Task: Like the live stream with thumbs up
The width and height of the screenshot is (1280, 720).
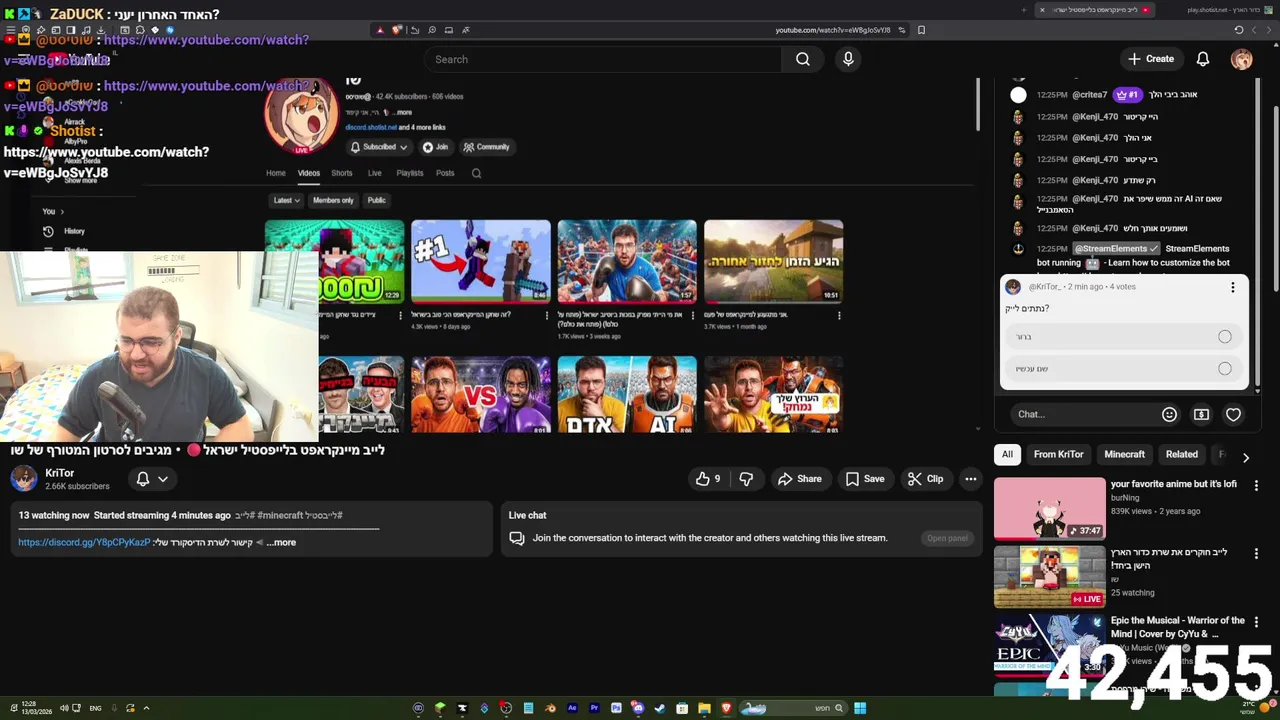Action: (x=709, y=479)
